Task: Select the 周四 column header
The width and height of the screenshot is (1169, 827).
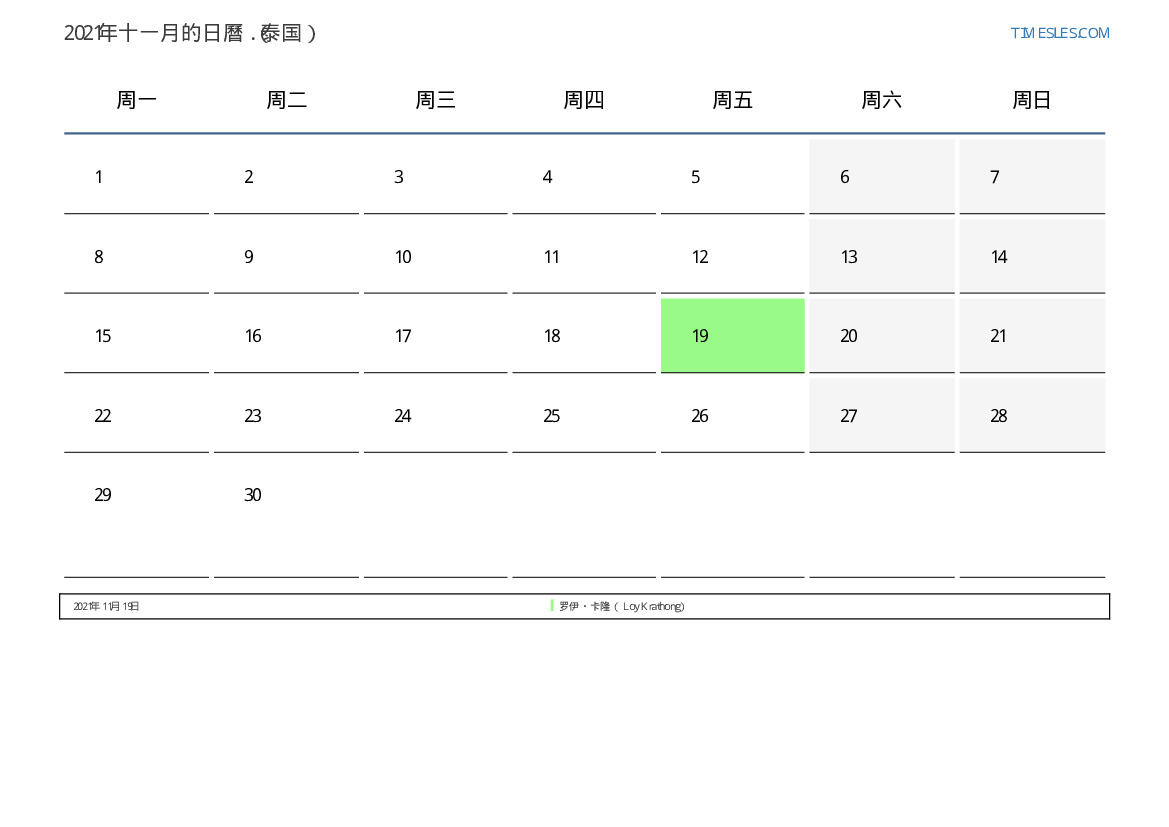Action: tap(584, 100)
